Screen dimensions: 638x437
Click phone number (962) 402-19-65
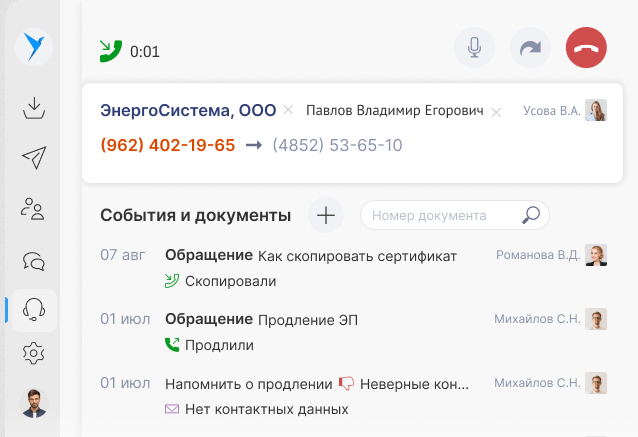168,145
